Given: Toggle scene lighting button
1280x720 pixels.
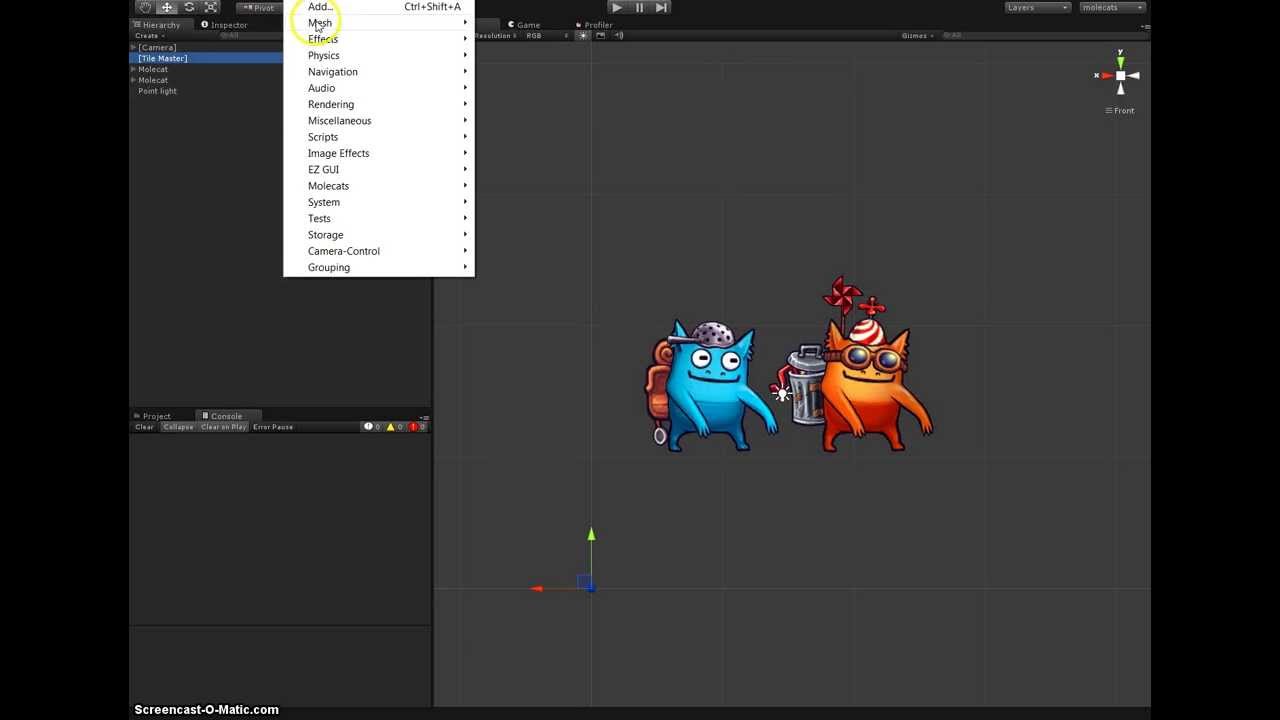Looking at the screenshot, I should [583, 36].
